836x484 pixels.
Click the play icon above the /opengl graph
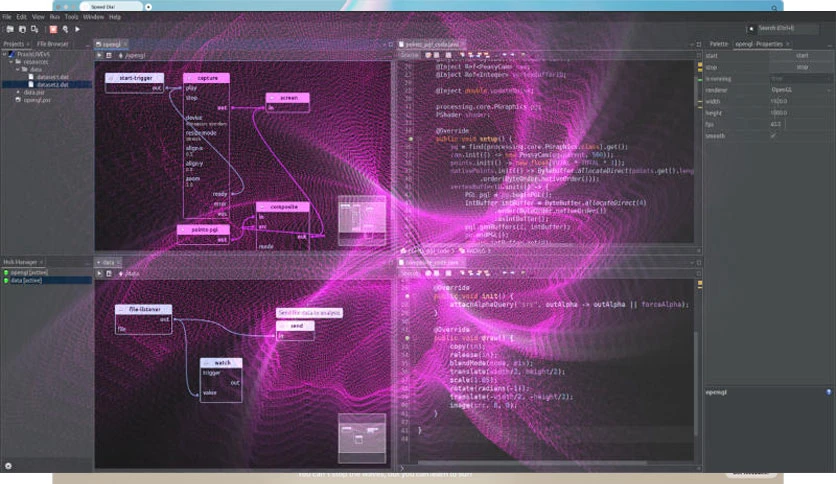tap(99, 55)
